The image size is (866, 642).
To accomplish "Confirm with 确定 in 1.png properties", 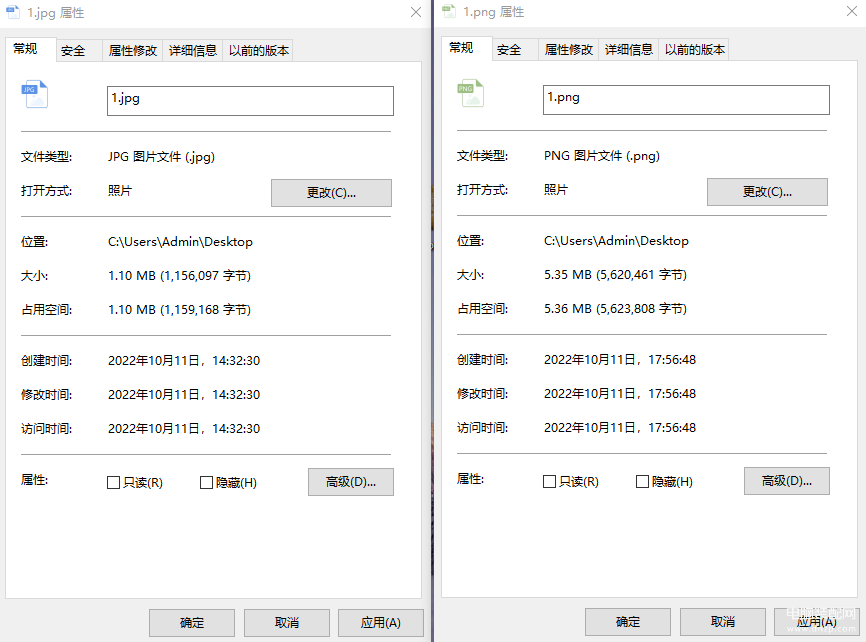I will coord(627,622).
